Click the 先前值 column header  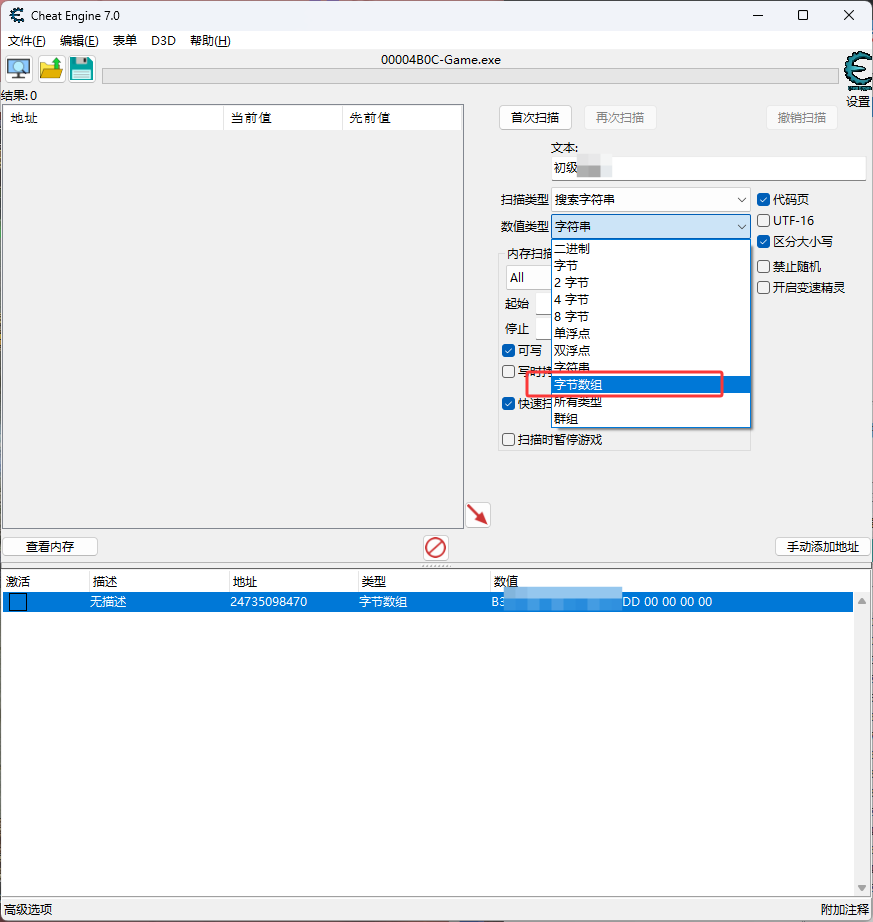click(x=402, y=118)
